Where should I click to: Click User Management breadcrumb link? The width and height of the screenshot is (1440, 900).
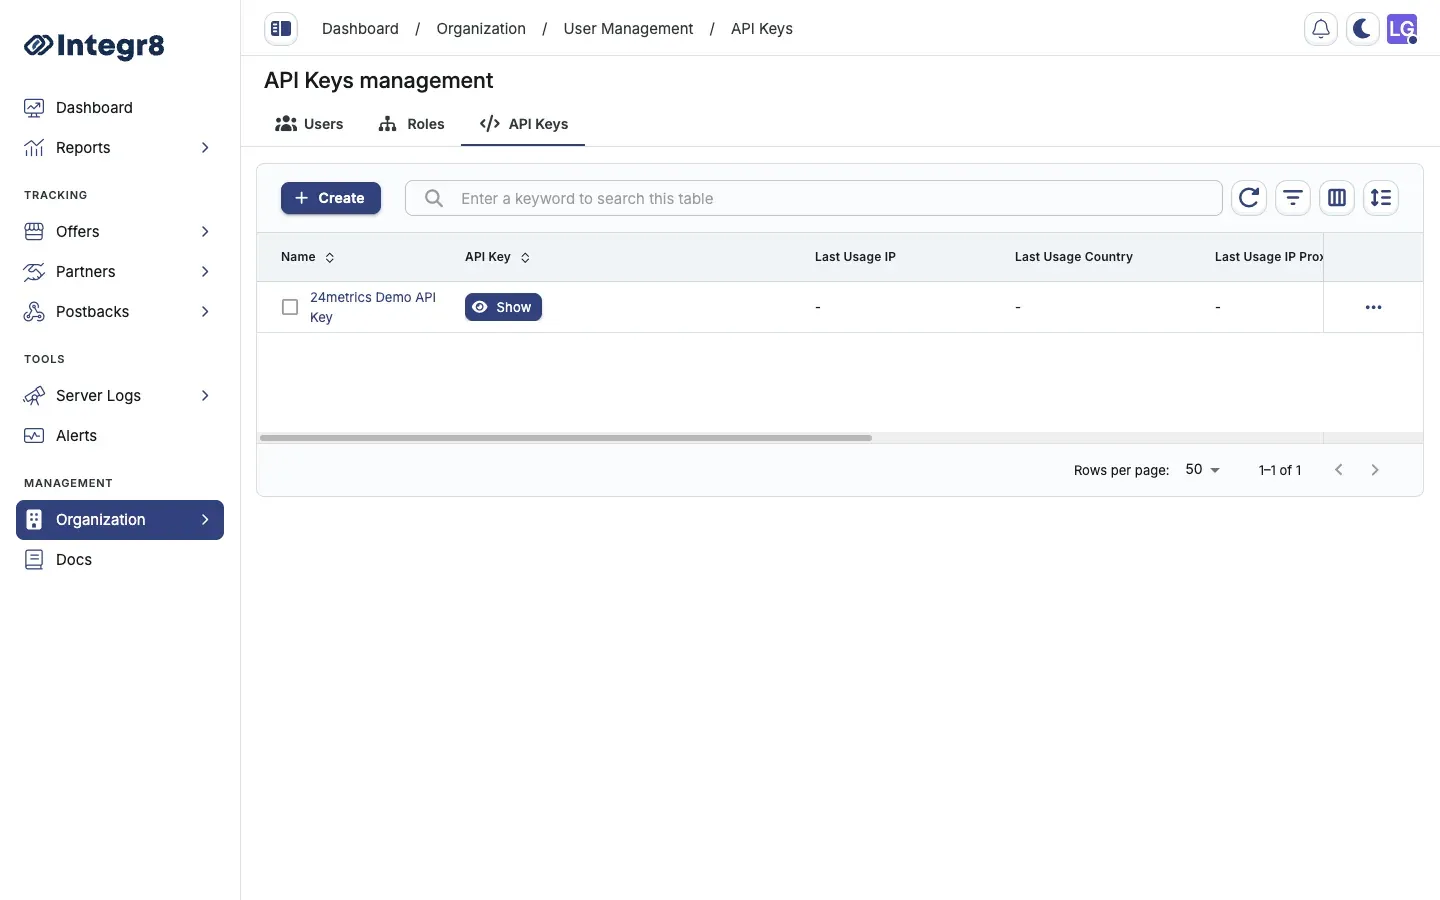pyautogui.click(x=628, y=29)
